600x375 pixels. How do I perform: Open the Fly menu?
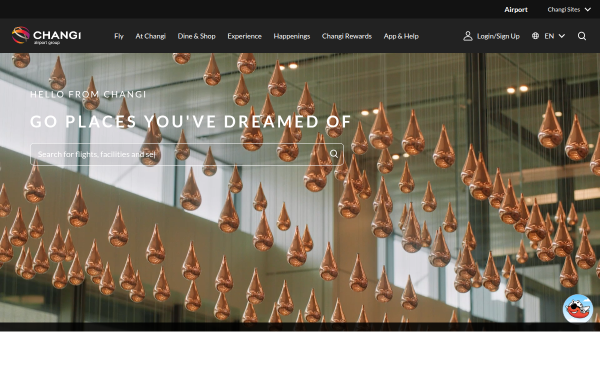(x=119, y=36)
